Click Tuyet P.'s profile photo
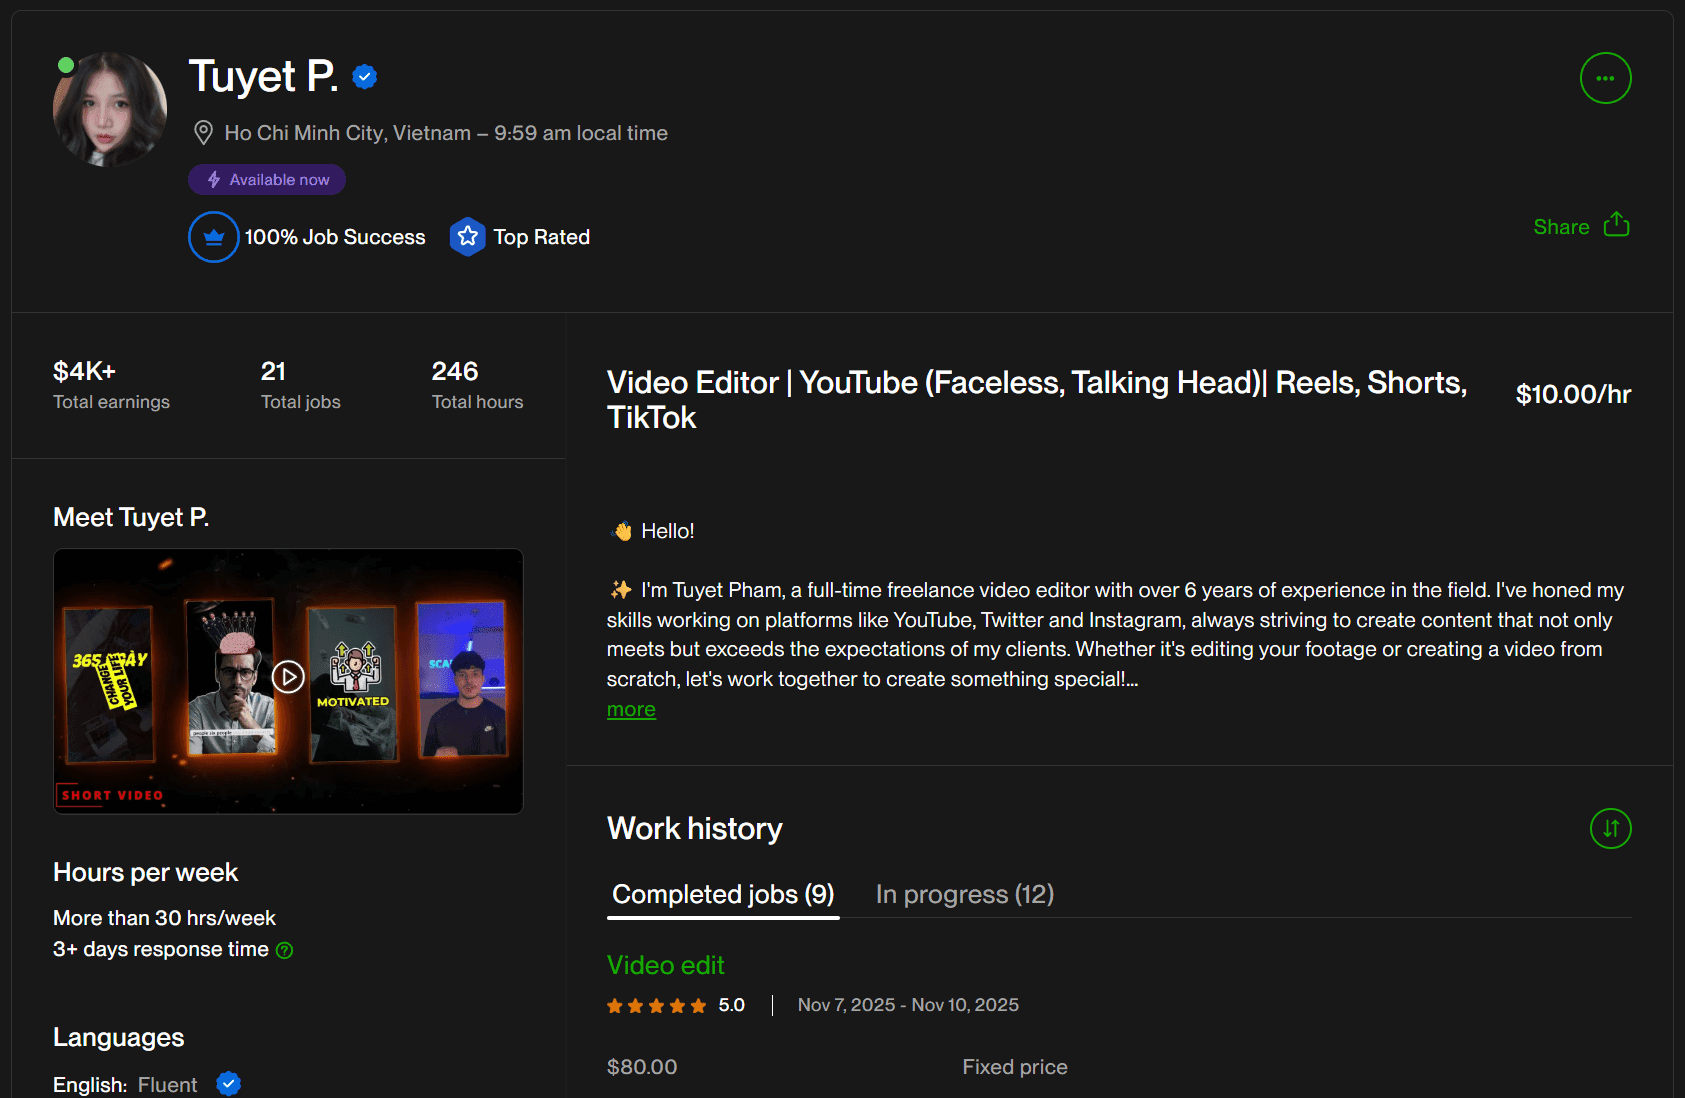This screenshot has width=1685, height=1098. [x=110, y=109]
